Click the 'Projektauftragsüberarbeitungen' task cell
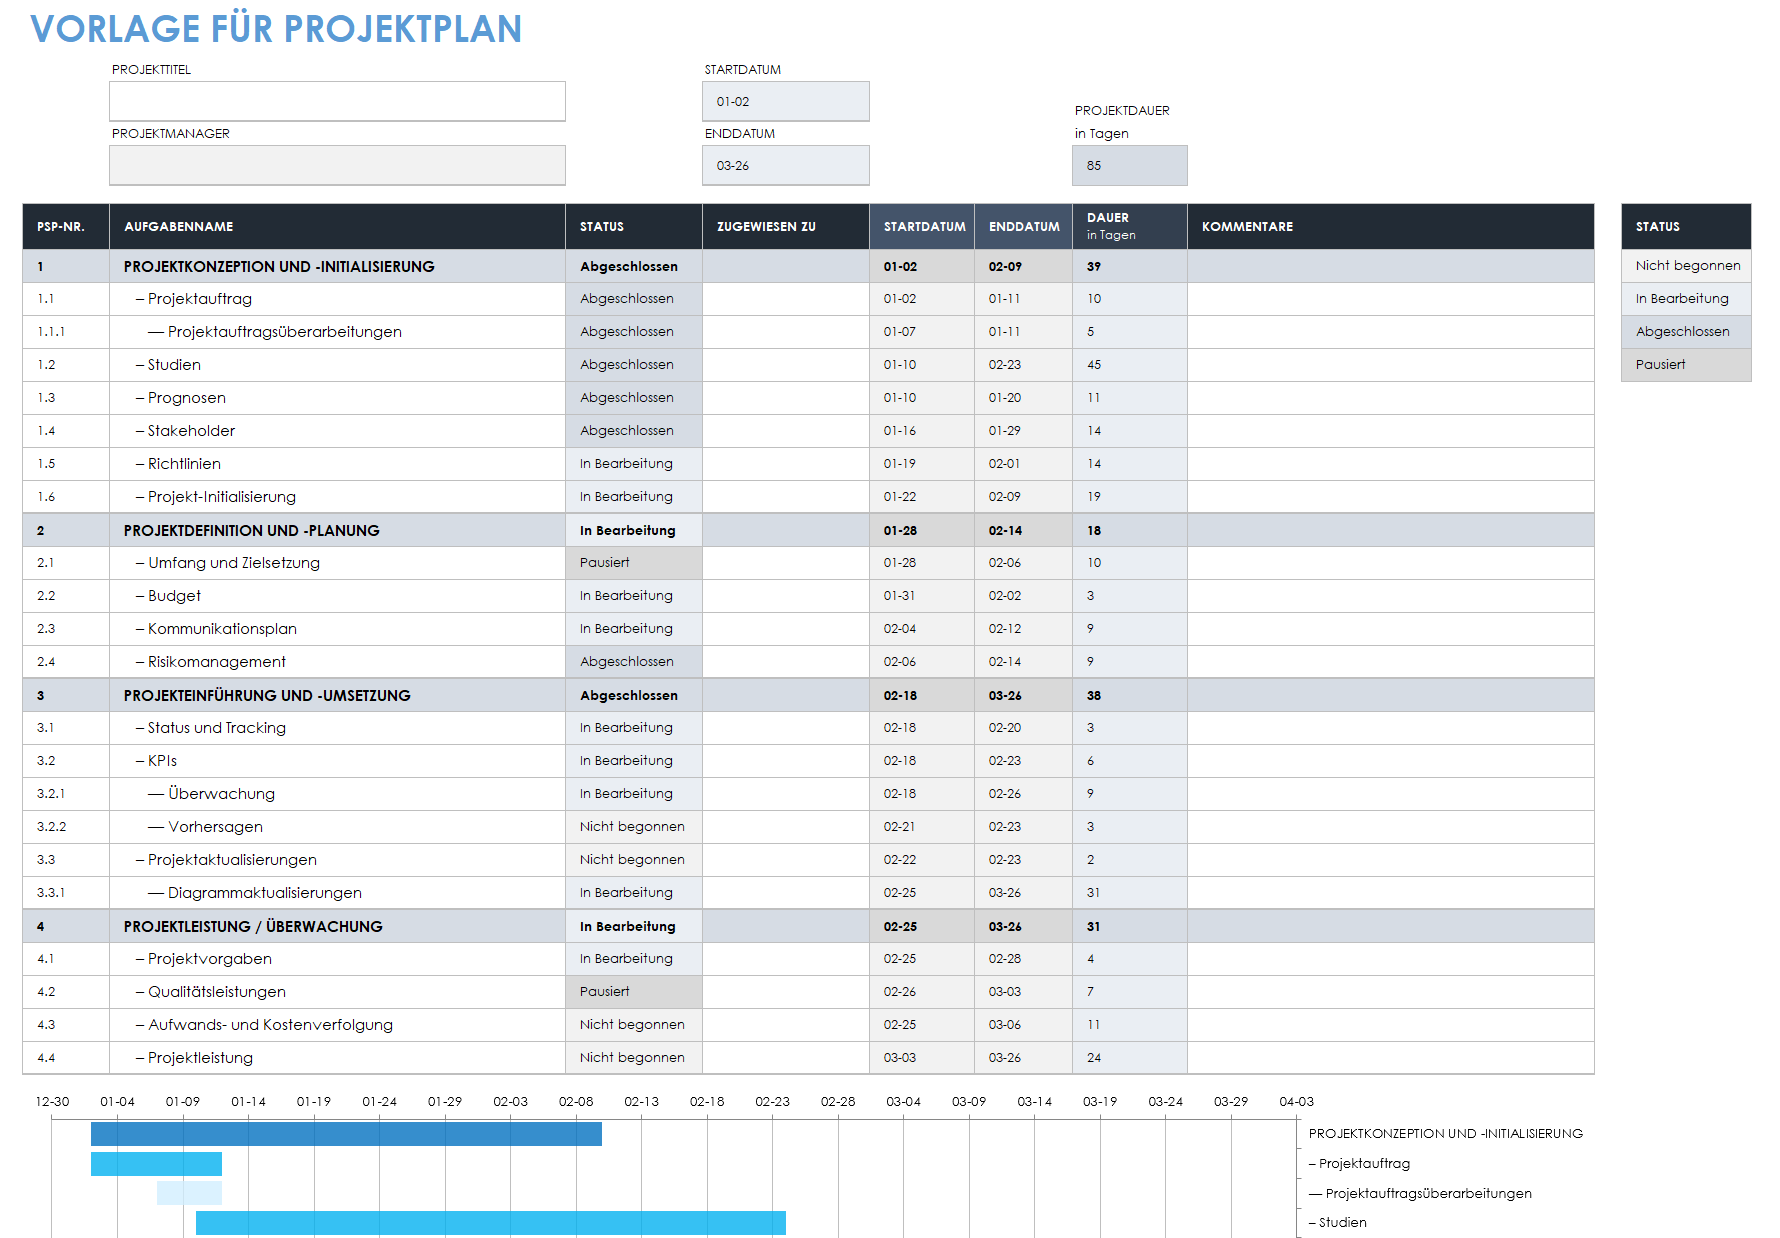The height and width of the screenshot is (1238, 1780). pos(337,332)
